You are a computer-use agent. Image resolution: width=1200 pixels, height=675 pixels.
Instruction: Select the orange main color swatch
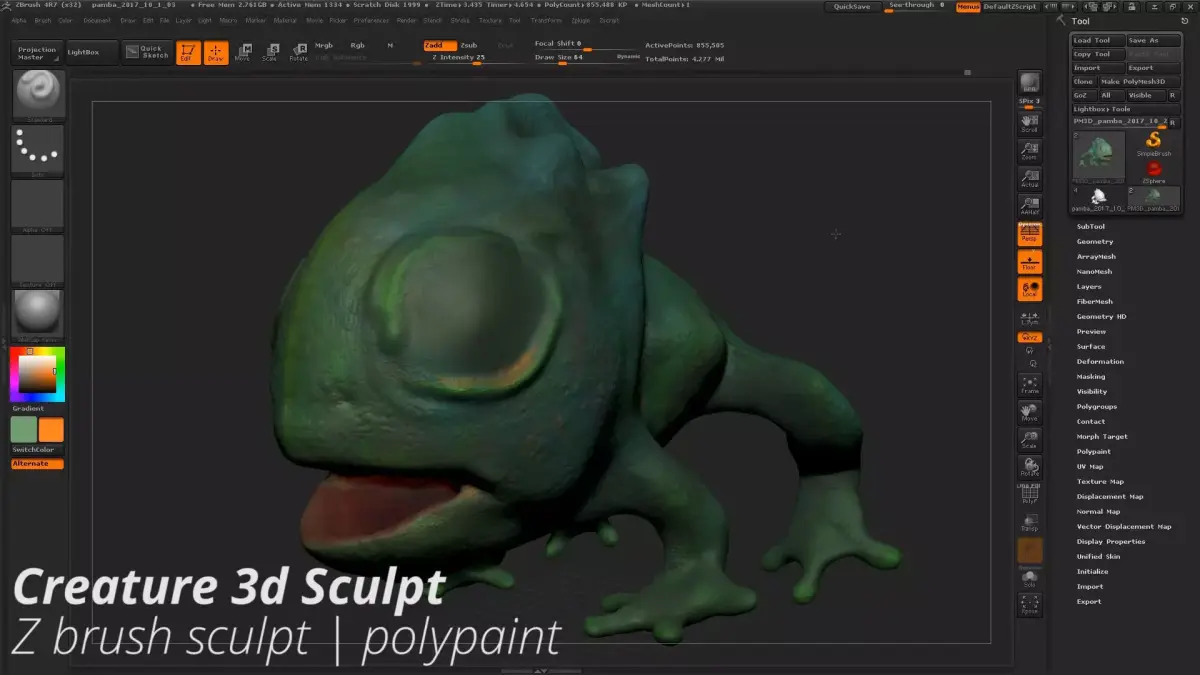tap(51, 430)
